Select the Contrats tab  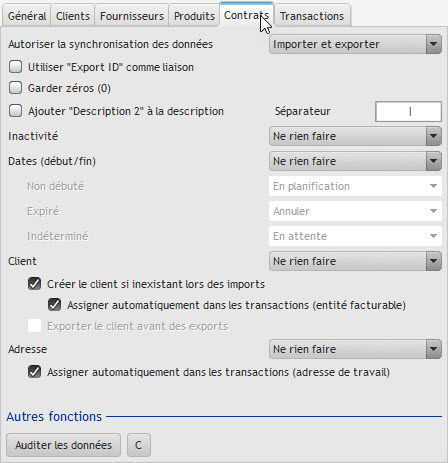click(246, 15)
